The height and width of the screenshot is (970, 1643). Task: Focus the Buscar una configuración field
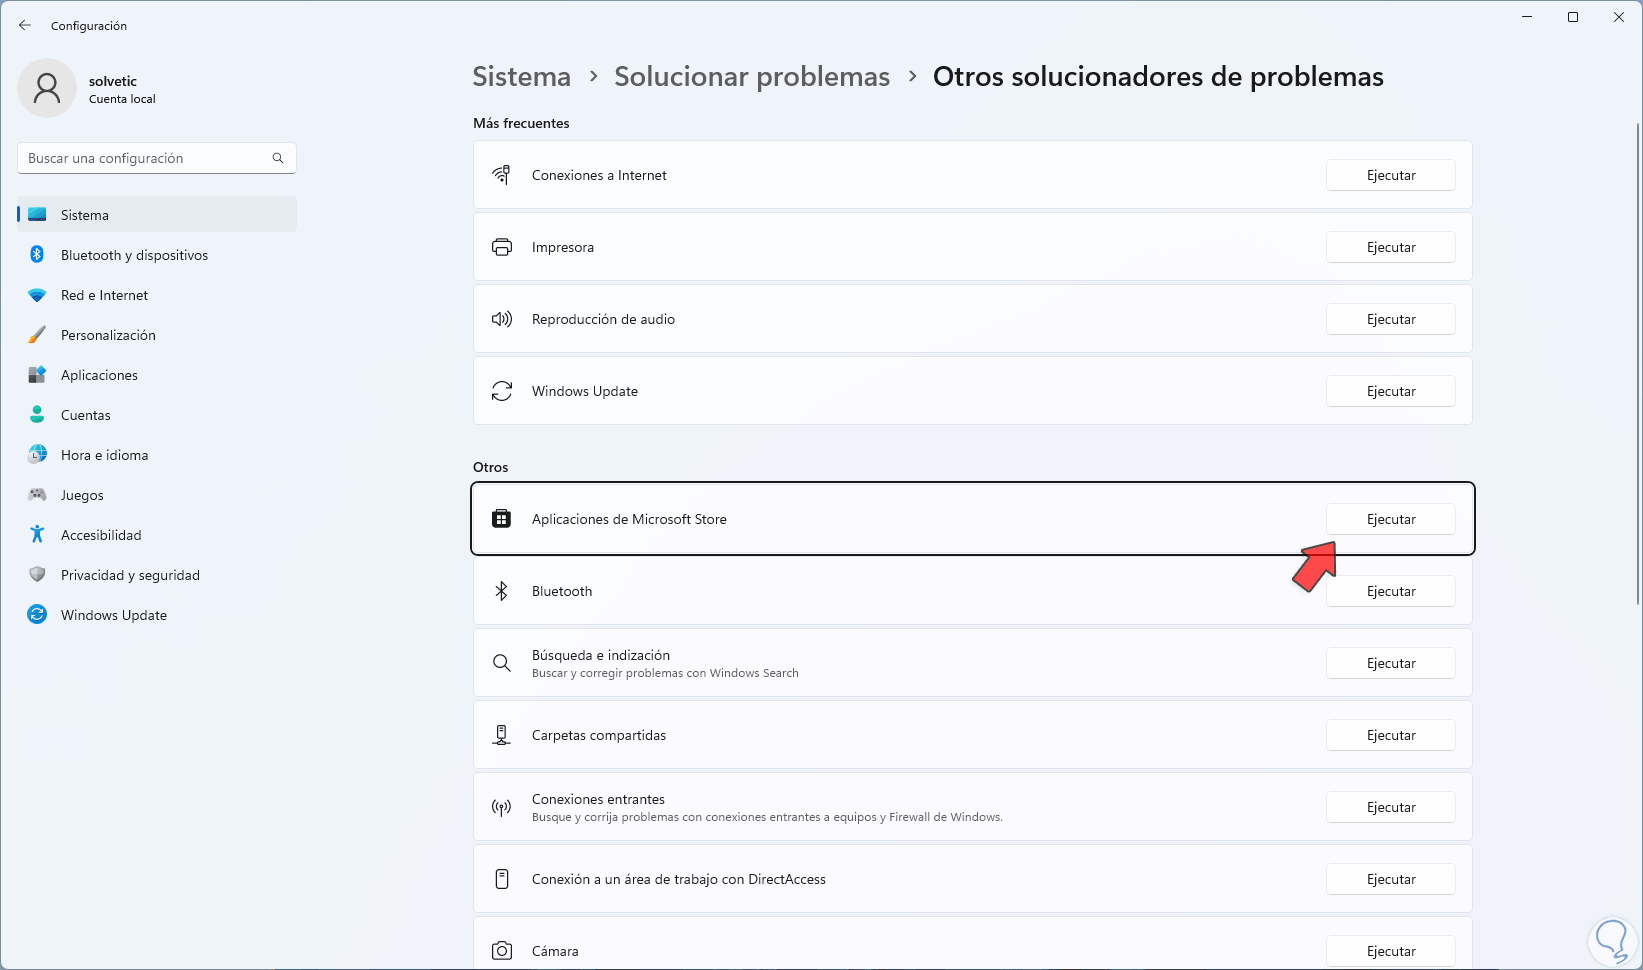click(145, 158)
